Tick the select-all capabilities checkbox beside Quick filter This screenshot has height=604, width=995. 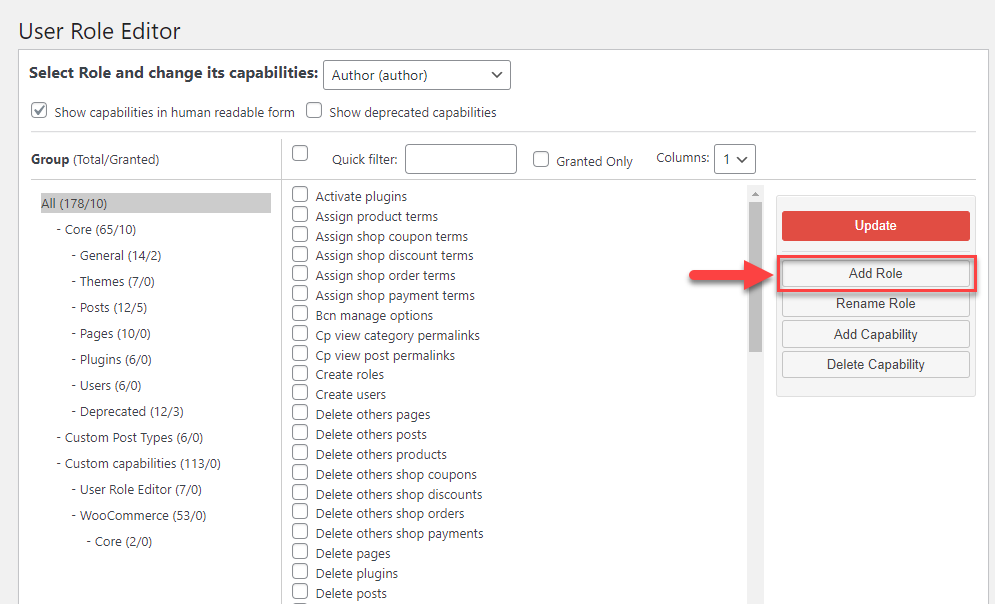300,153
